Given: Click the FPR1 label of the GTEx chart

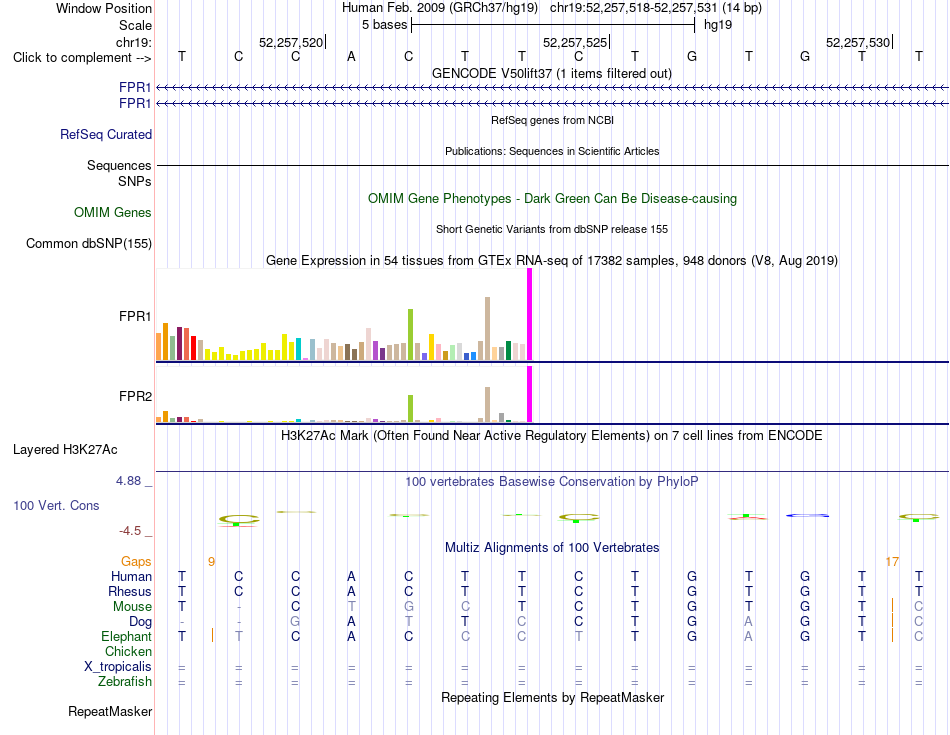Looking at the screenshot, I should 135,316.
